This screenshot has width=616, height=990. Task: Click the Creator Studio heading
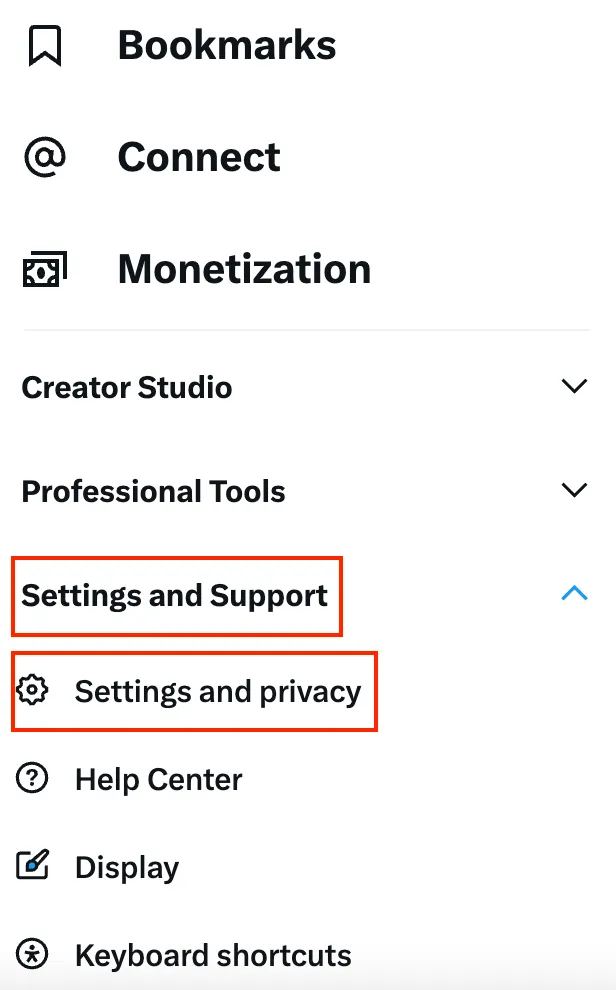pos(127,388)
